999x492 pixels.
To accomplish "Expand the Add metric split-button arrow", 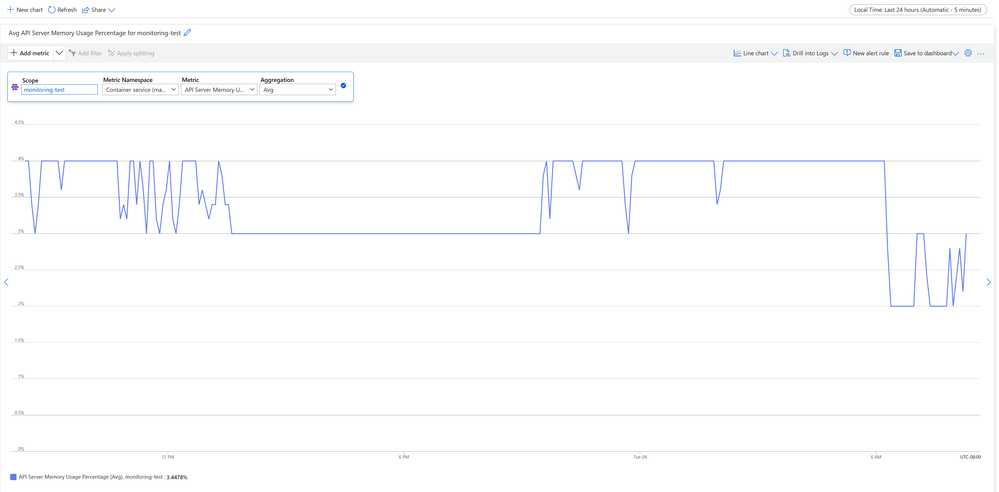I will (59, 53).
